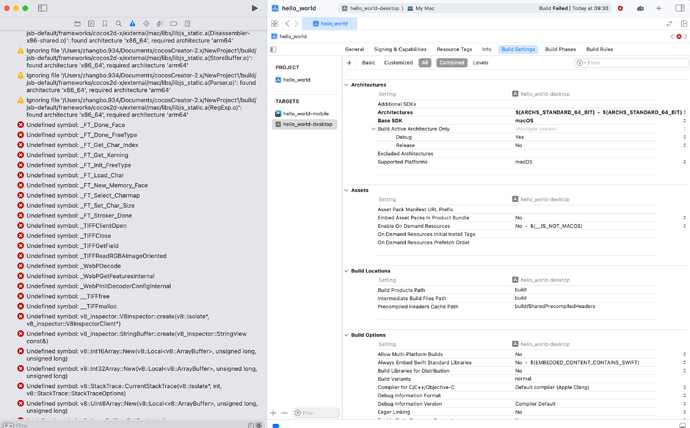This screenshot has height=428, width=690.
Task: Click the editor review swap-arrows icon
Action: tap(669, 24)
